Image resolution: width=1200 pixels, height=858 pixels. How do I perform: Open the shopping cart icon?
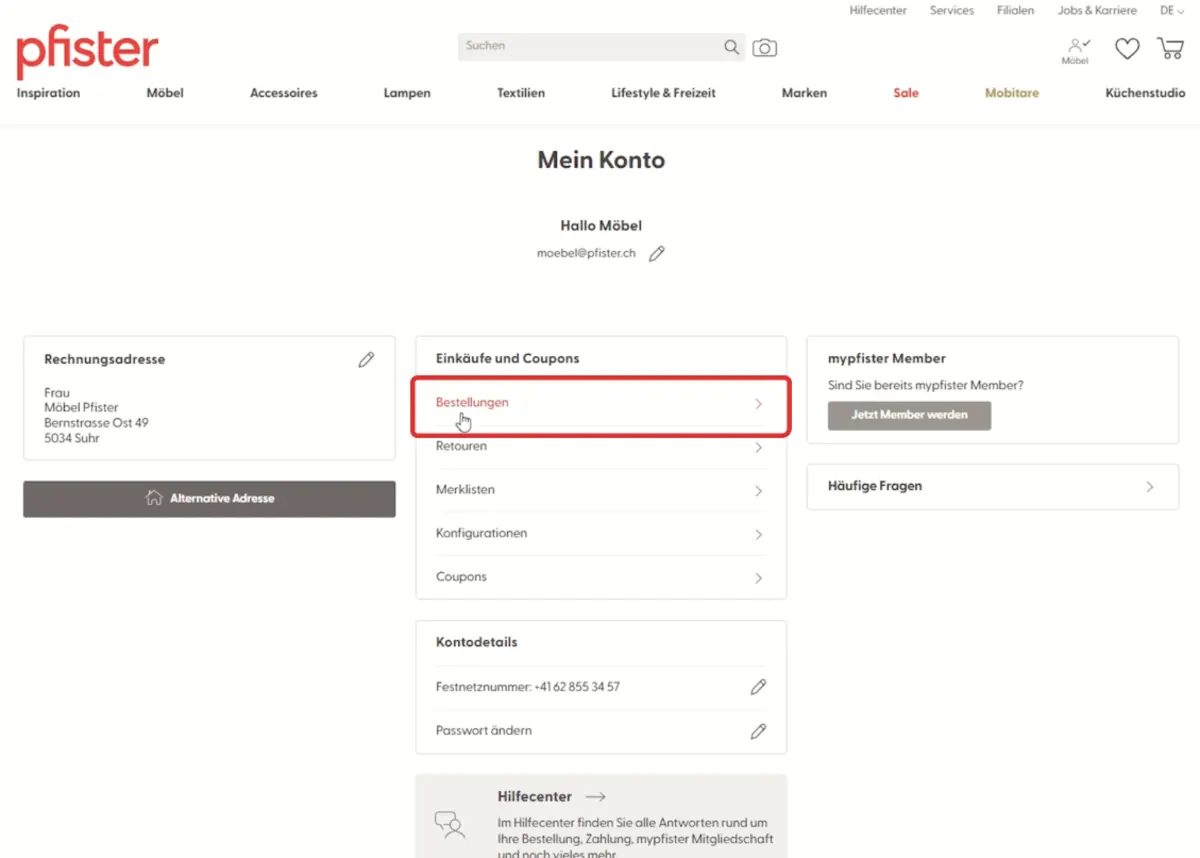[1170, 48]
